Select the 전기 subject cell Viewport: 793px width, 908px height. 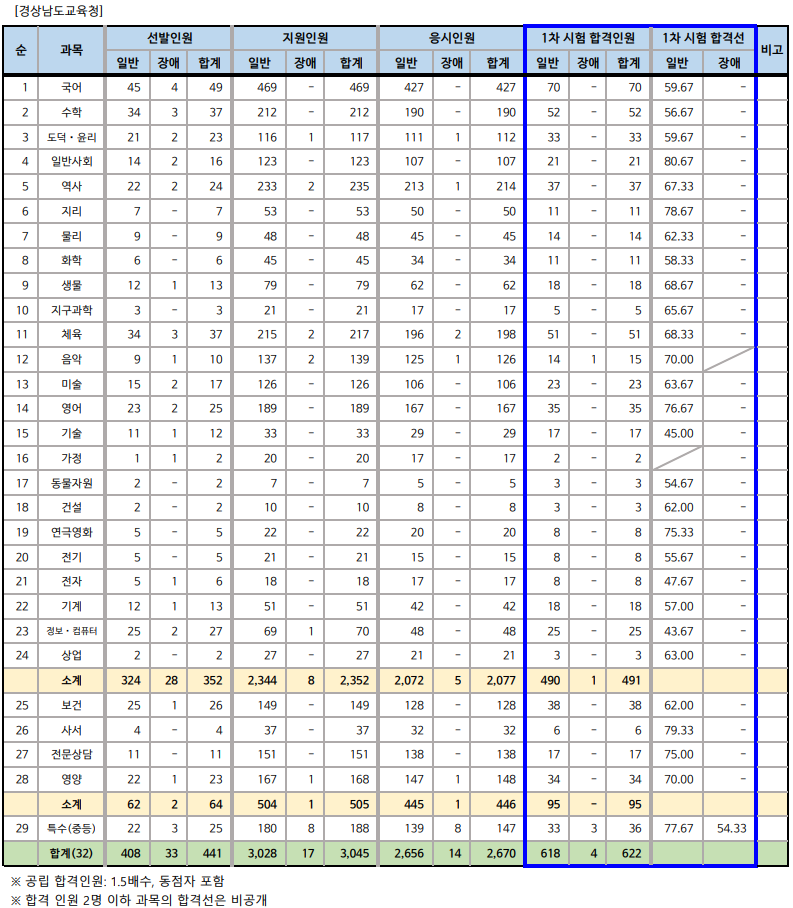point(71,558)
